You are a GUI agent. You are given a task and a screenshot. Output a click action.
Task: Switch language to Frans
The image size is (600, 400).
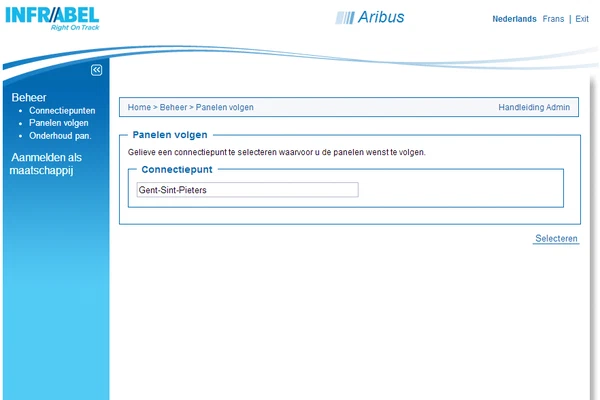(x=553, y=19)
